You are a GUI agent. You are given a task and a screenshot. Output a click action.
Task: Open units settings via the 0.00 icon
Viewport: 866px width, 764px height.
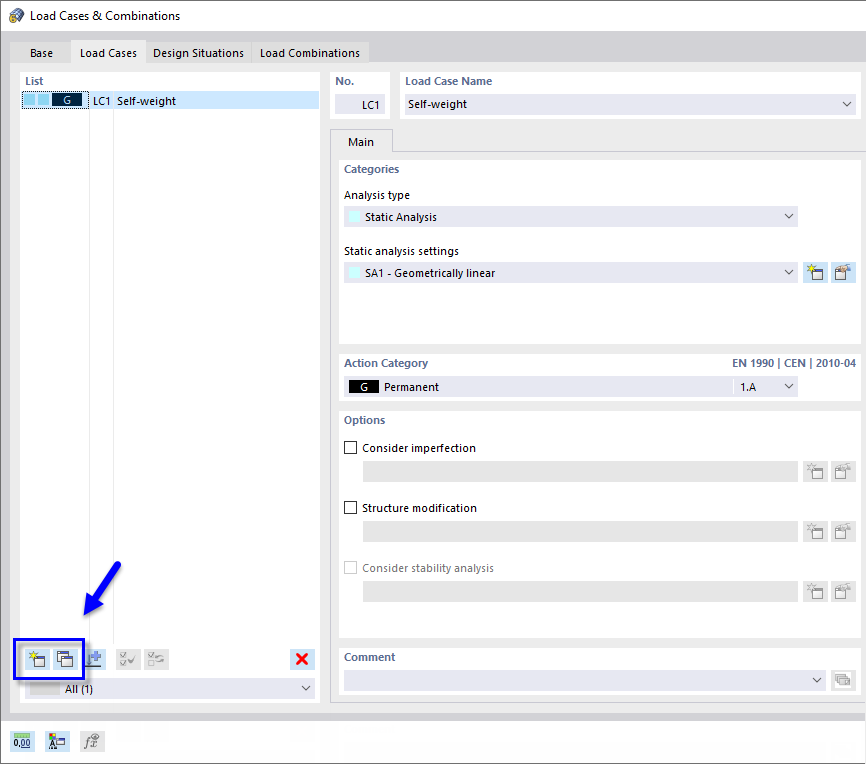[x=21, y=741]
